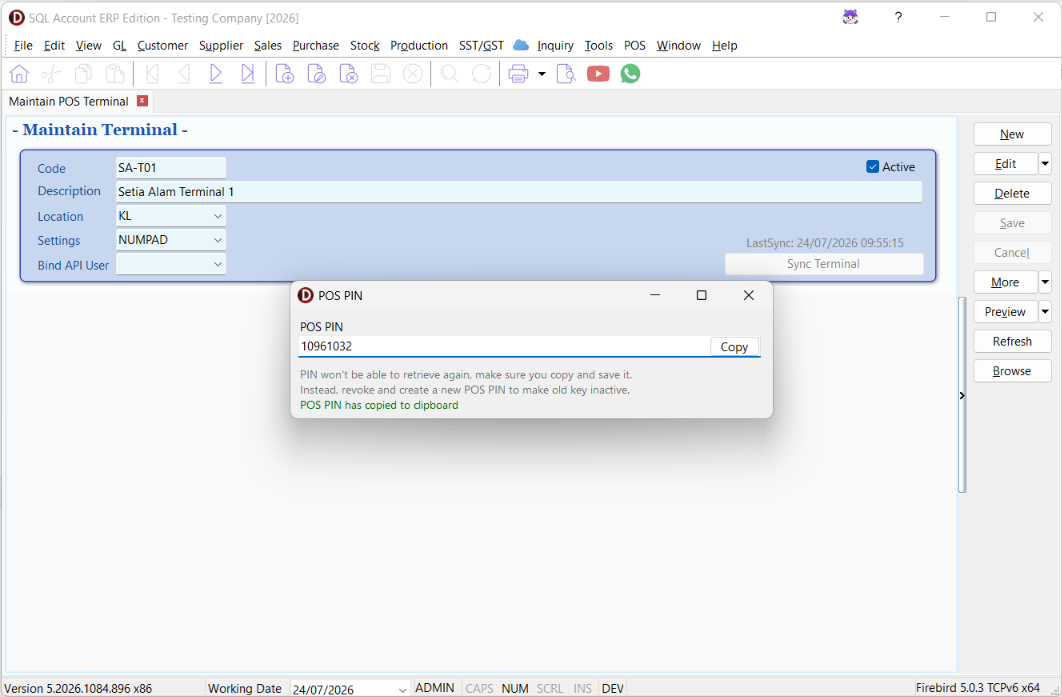
Task: Click 'POS PIN has copied to clipboard' message
Action: pos(379,405)
